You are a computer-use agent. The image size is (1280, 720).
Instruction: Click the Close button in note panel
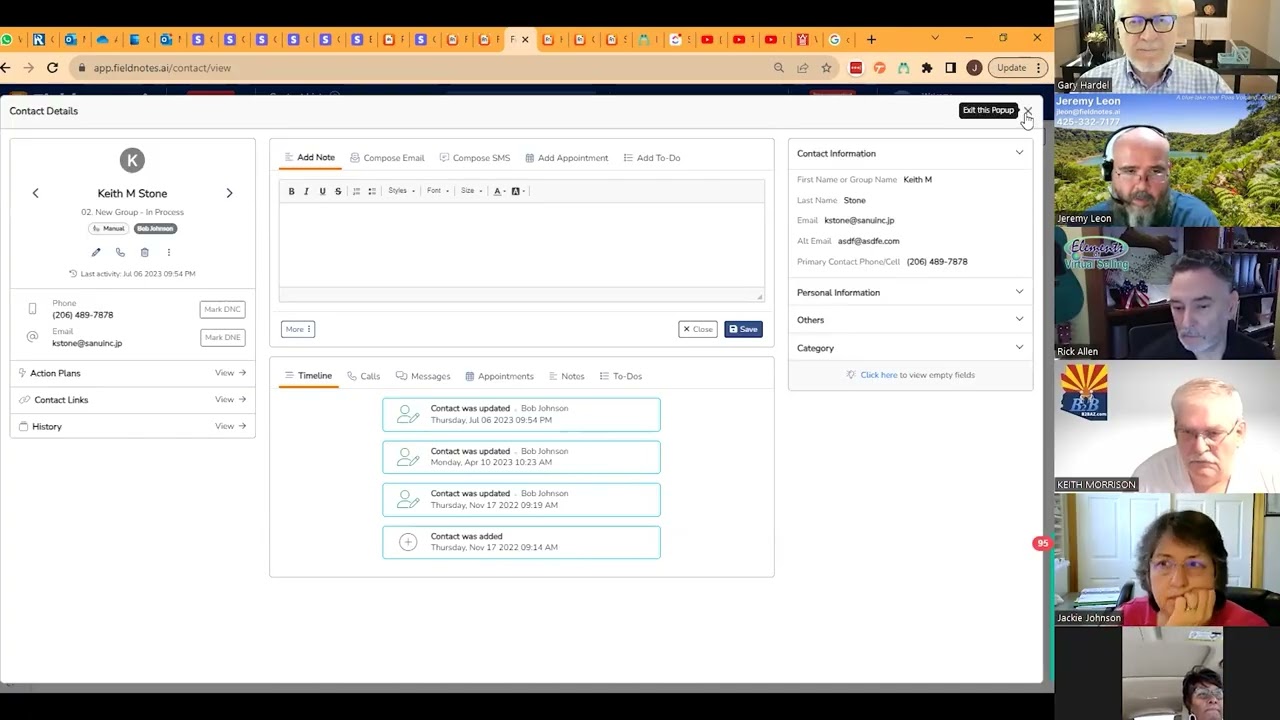tap(698, 329)
